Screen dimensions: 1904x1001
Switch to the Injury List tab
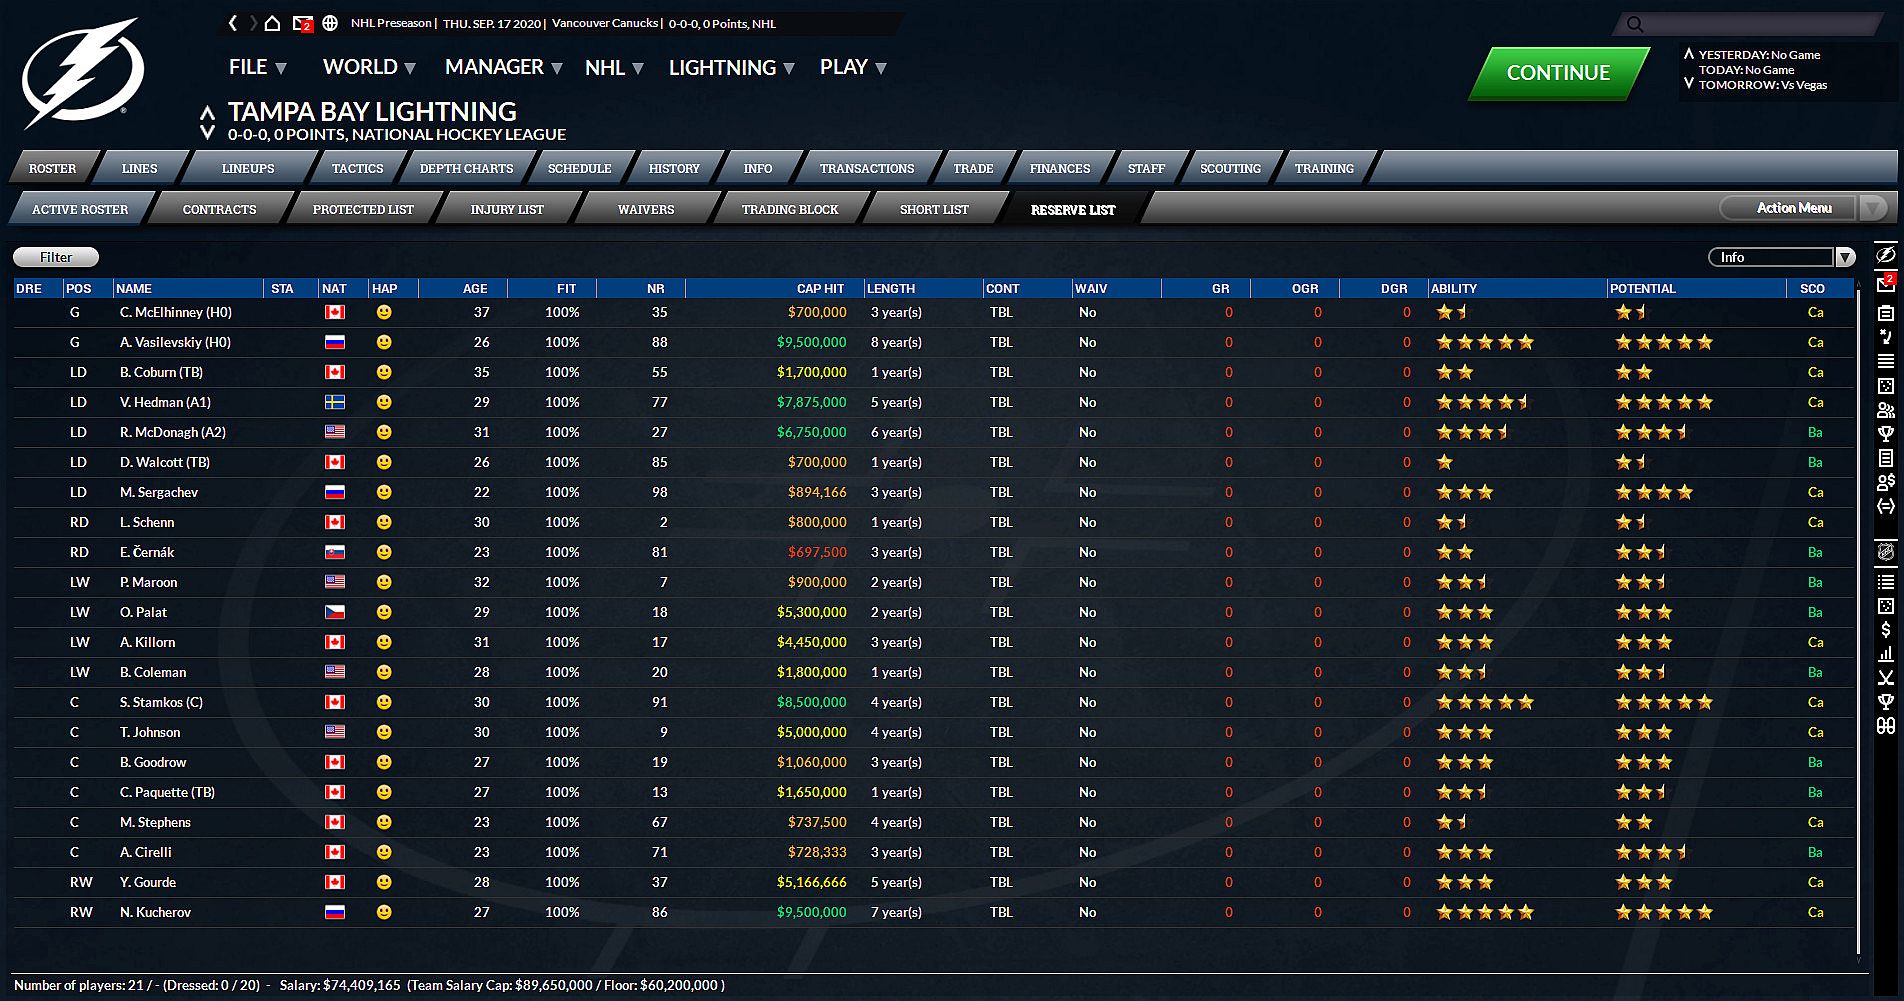[x=506, y=210]
